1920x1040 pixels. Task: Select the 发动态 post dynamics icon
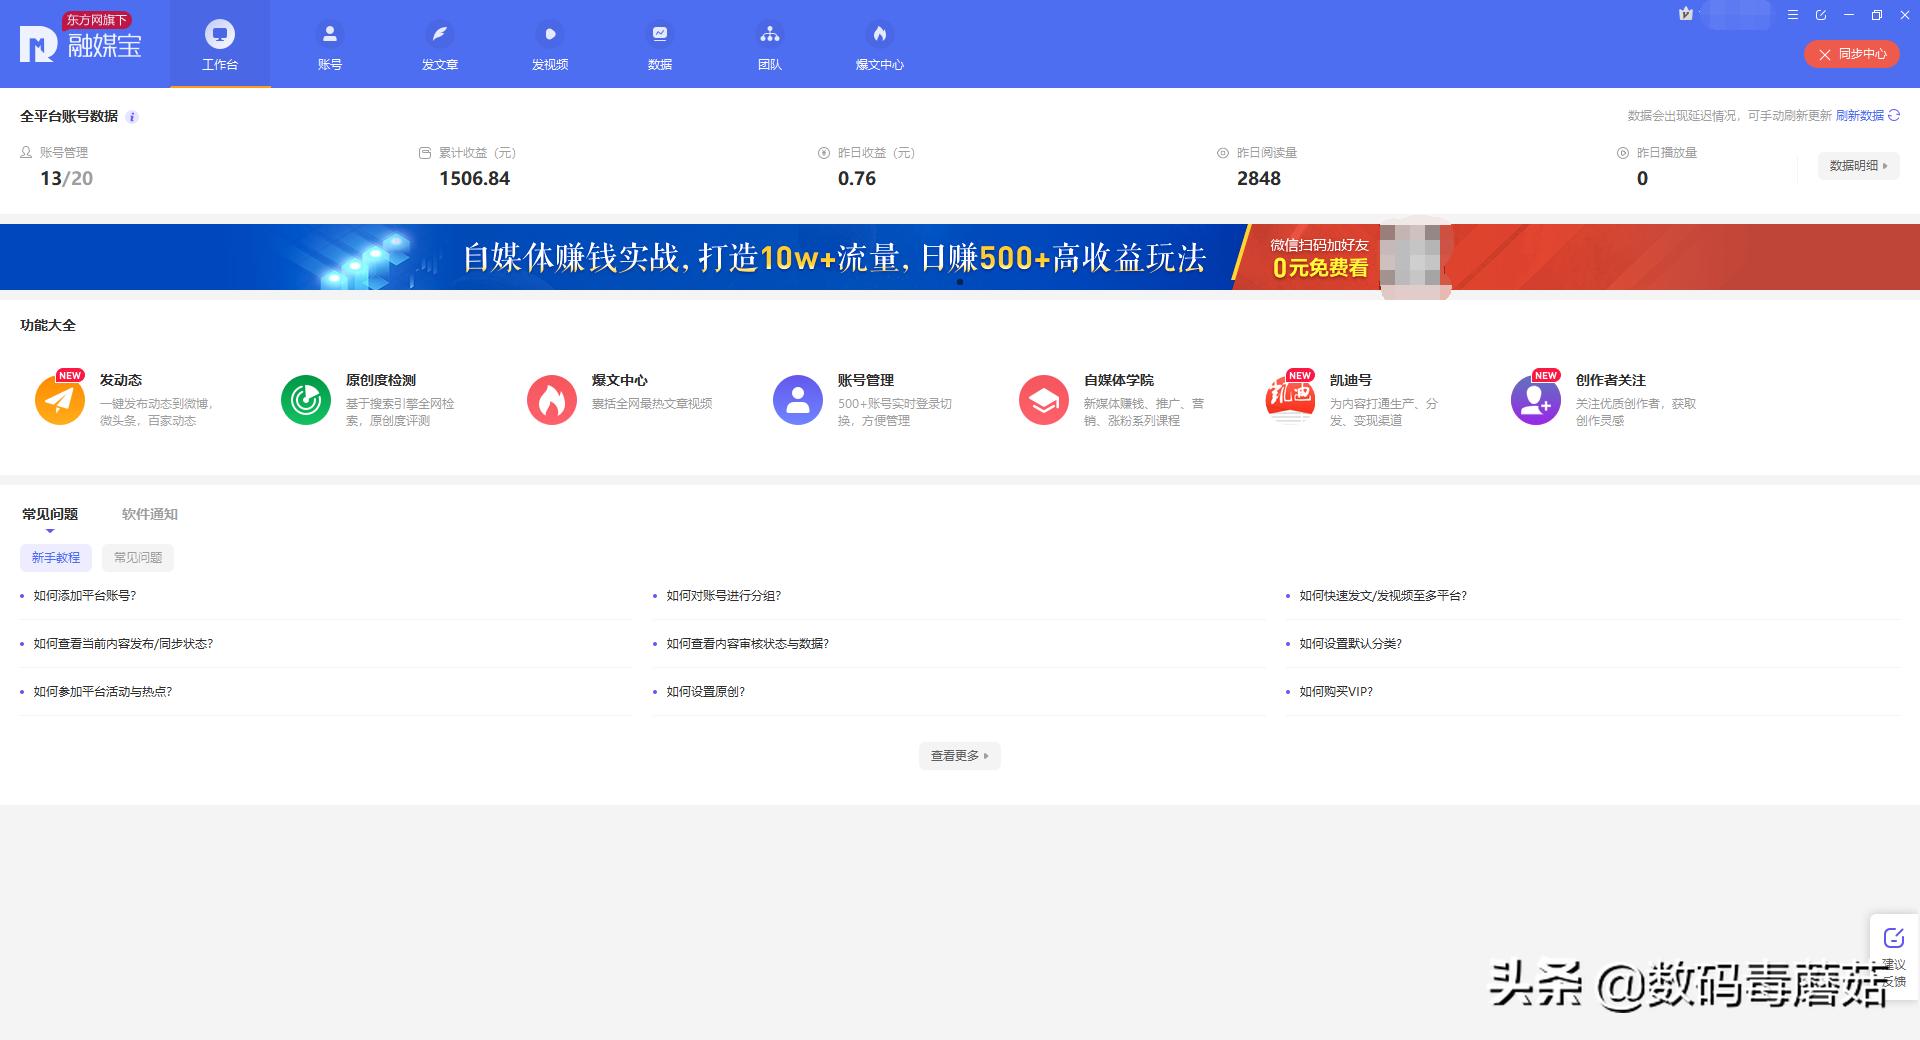click(x=59, y=399)
